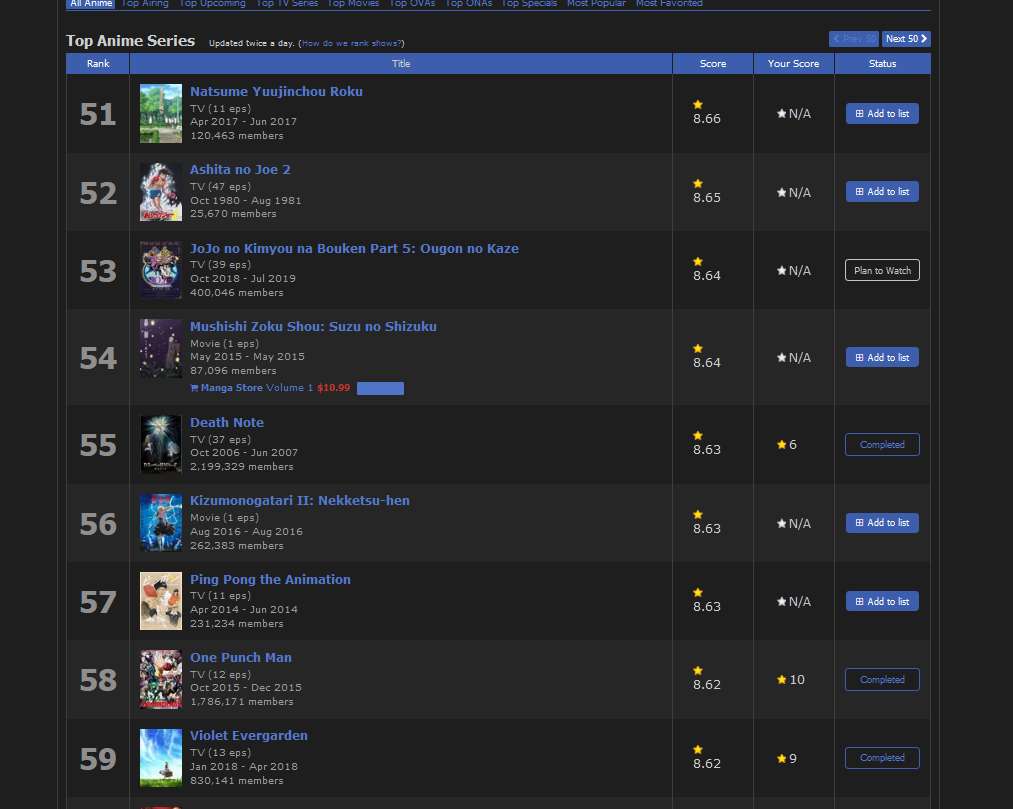The image size is (1013, 809).
Task: Click rank number 57
Action: (98, 602)
